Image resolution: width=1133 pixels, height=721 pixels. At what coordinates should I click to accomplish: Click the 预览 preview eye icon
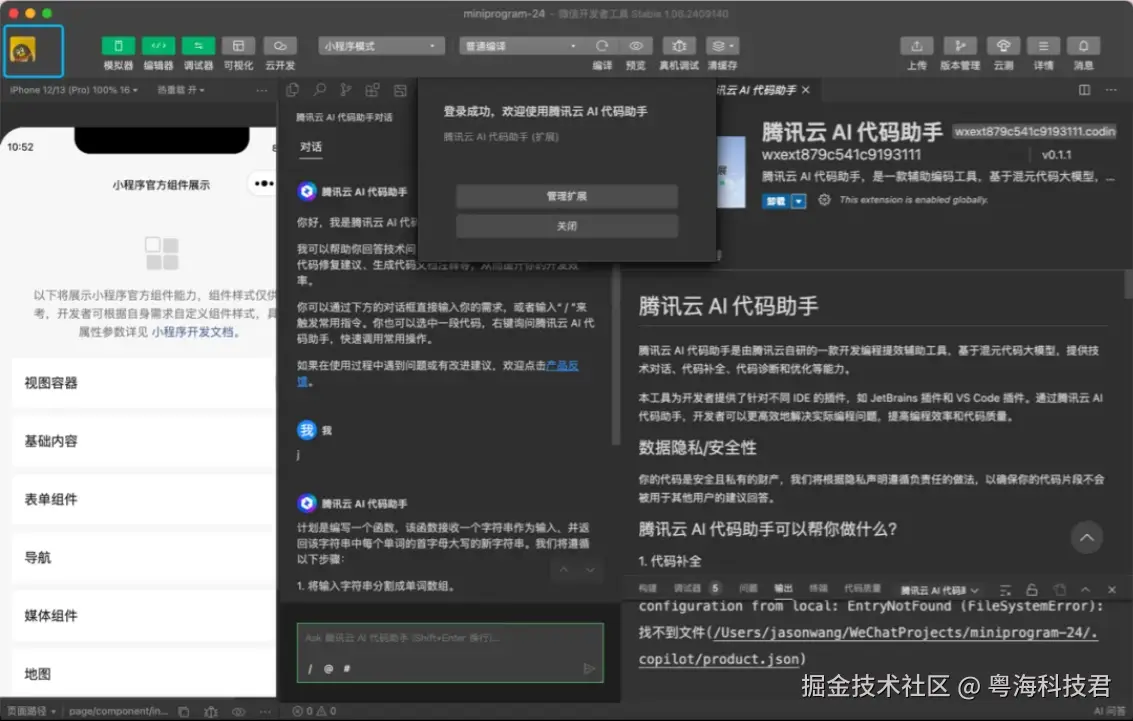636,46
